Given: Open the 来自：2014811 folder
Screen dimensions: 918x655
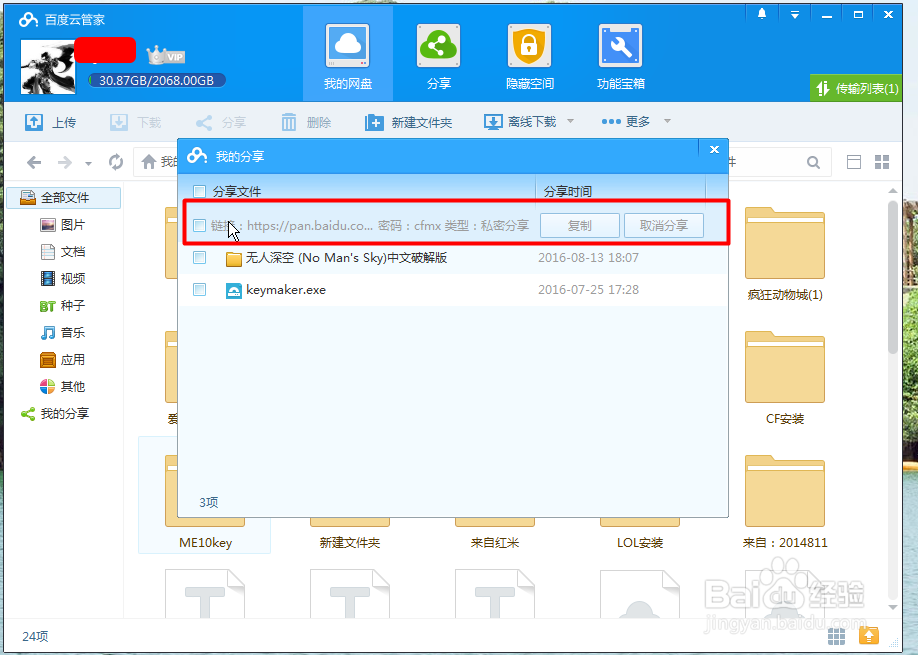Looking at the screenshot, I should point(785,503).
